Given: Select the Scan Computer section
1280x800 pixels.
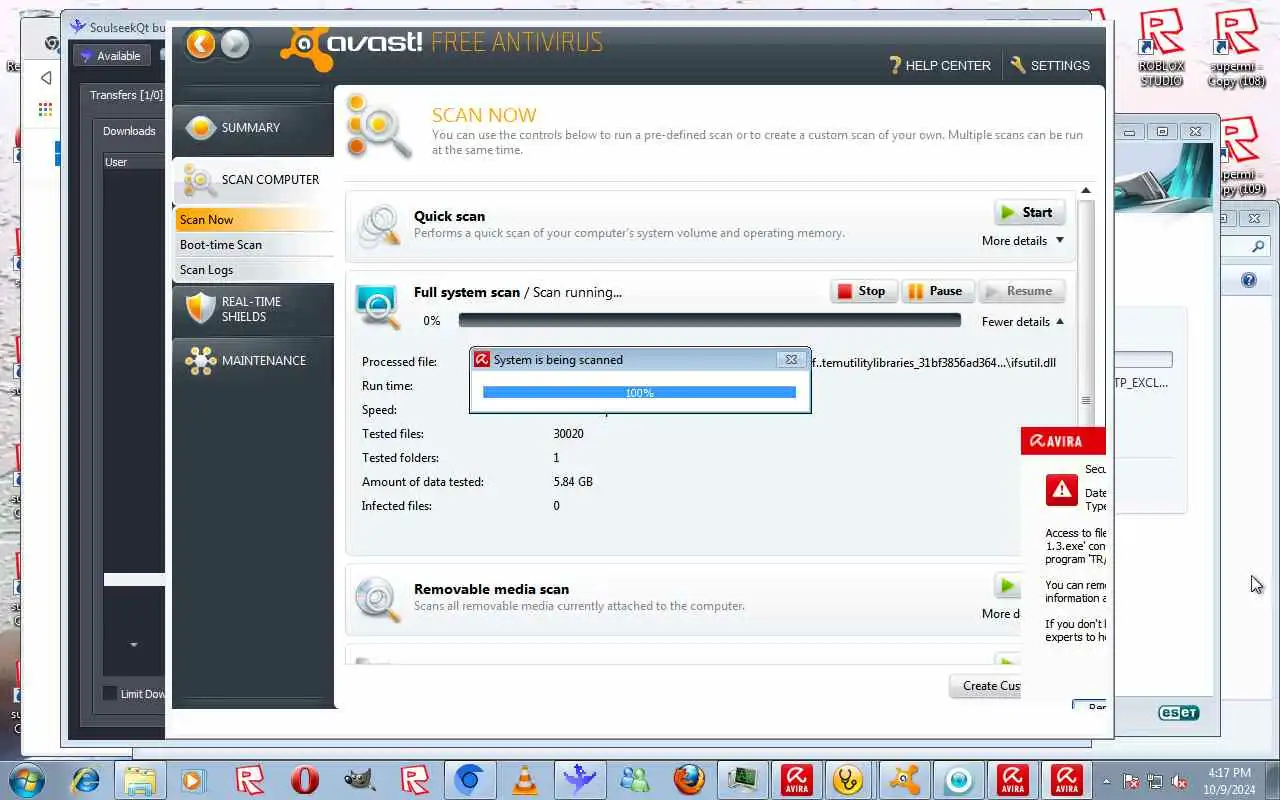Looking at the screenshot, I should (x=252, y=180).
